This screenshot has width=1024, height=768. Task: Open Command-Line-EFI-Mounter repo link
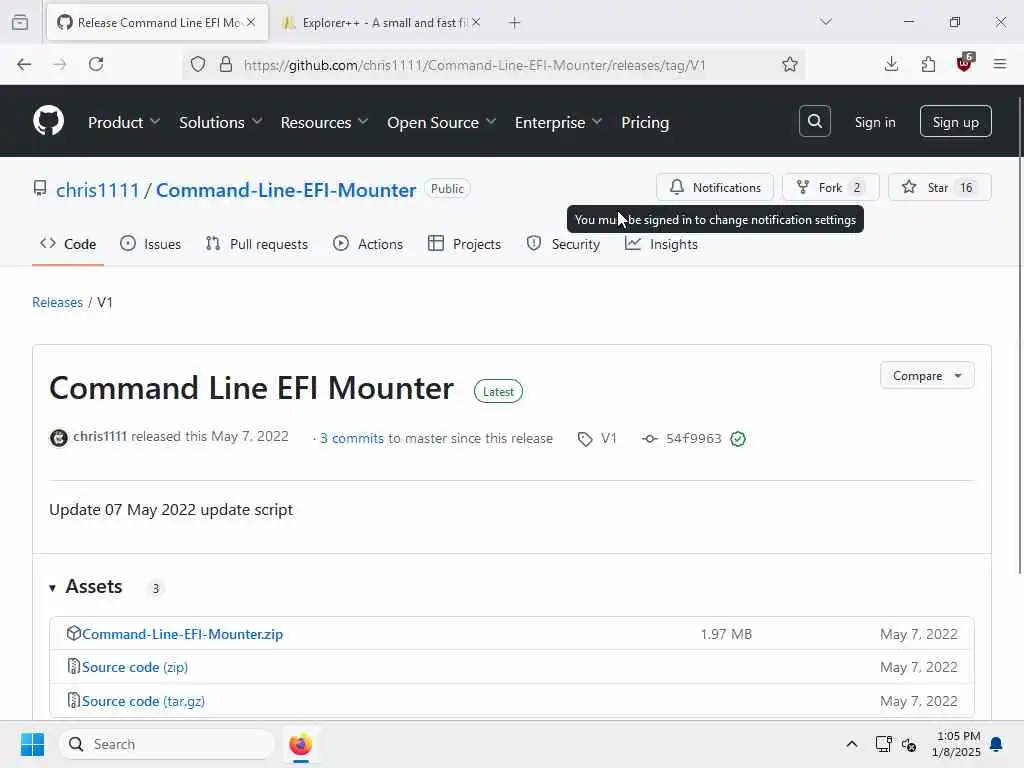pyautogui.click(x=286, y=189)
